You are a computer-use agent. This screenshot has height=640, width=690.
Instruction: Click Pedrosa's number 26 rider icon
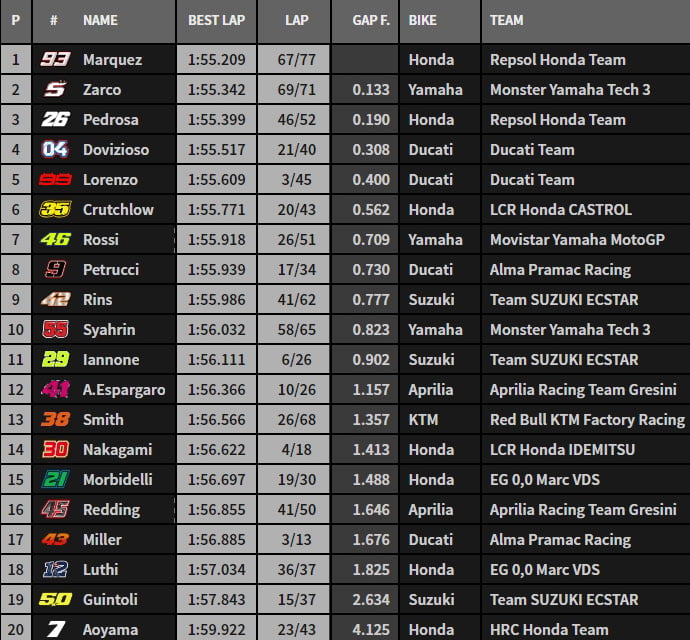54,120
